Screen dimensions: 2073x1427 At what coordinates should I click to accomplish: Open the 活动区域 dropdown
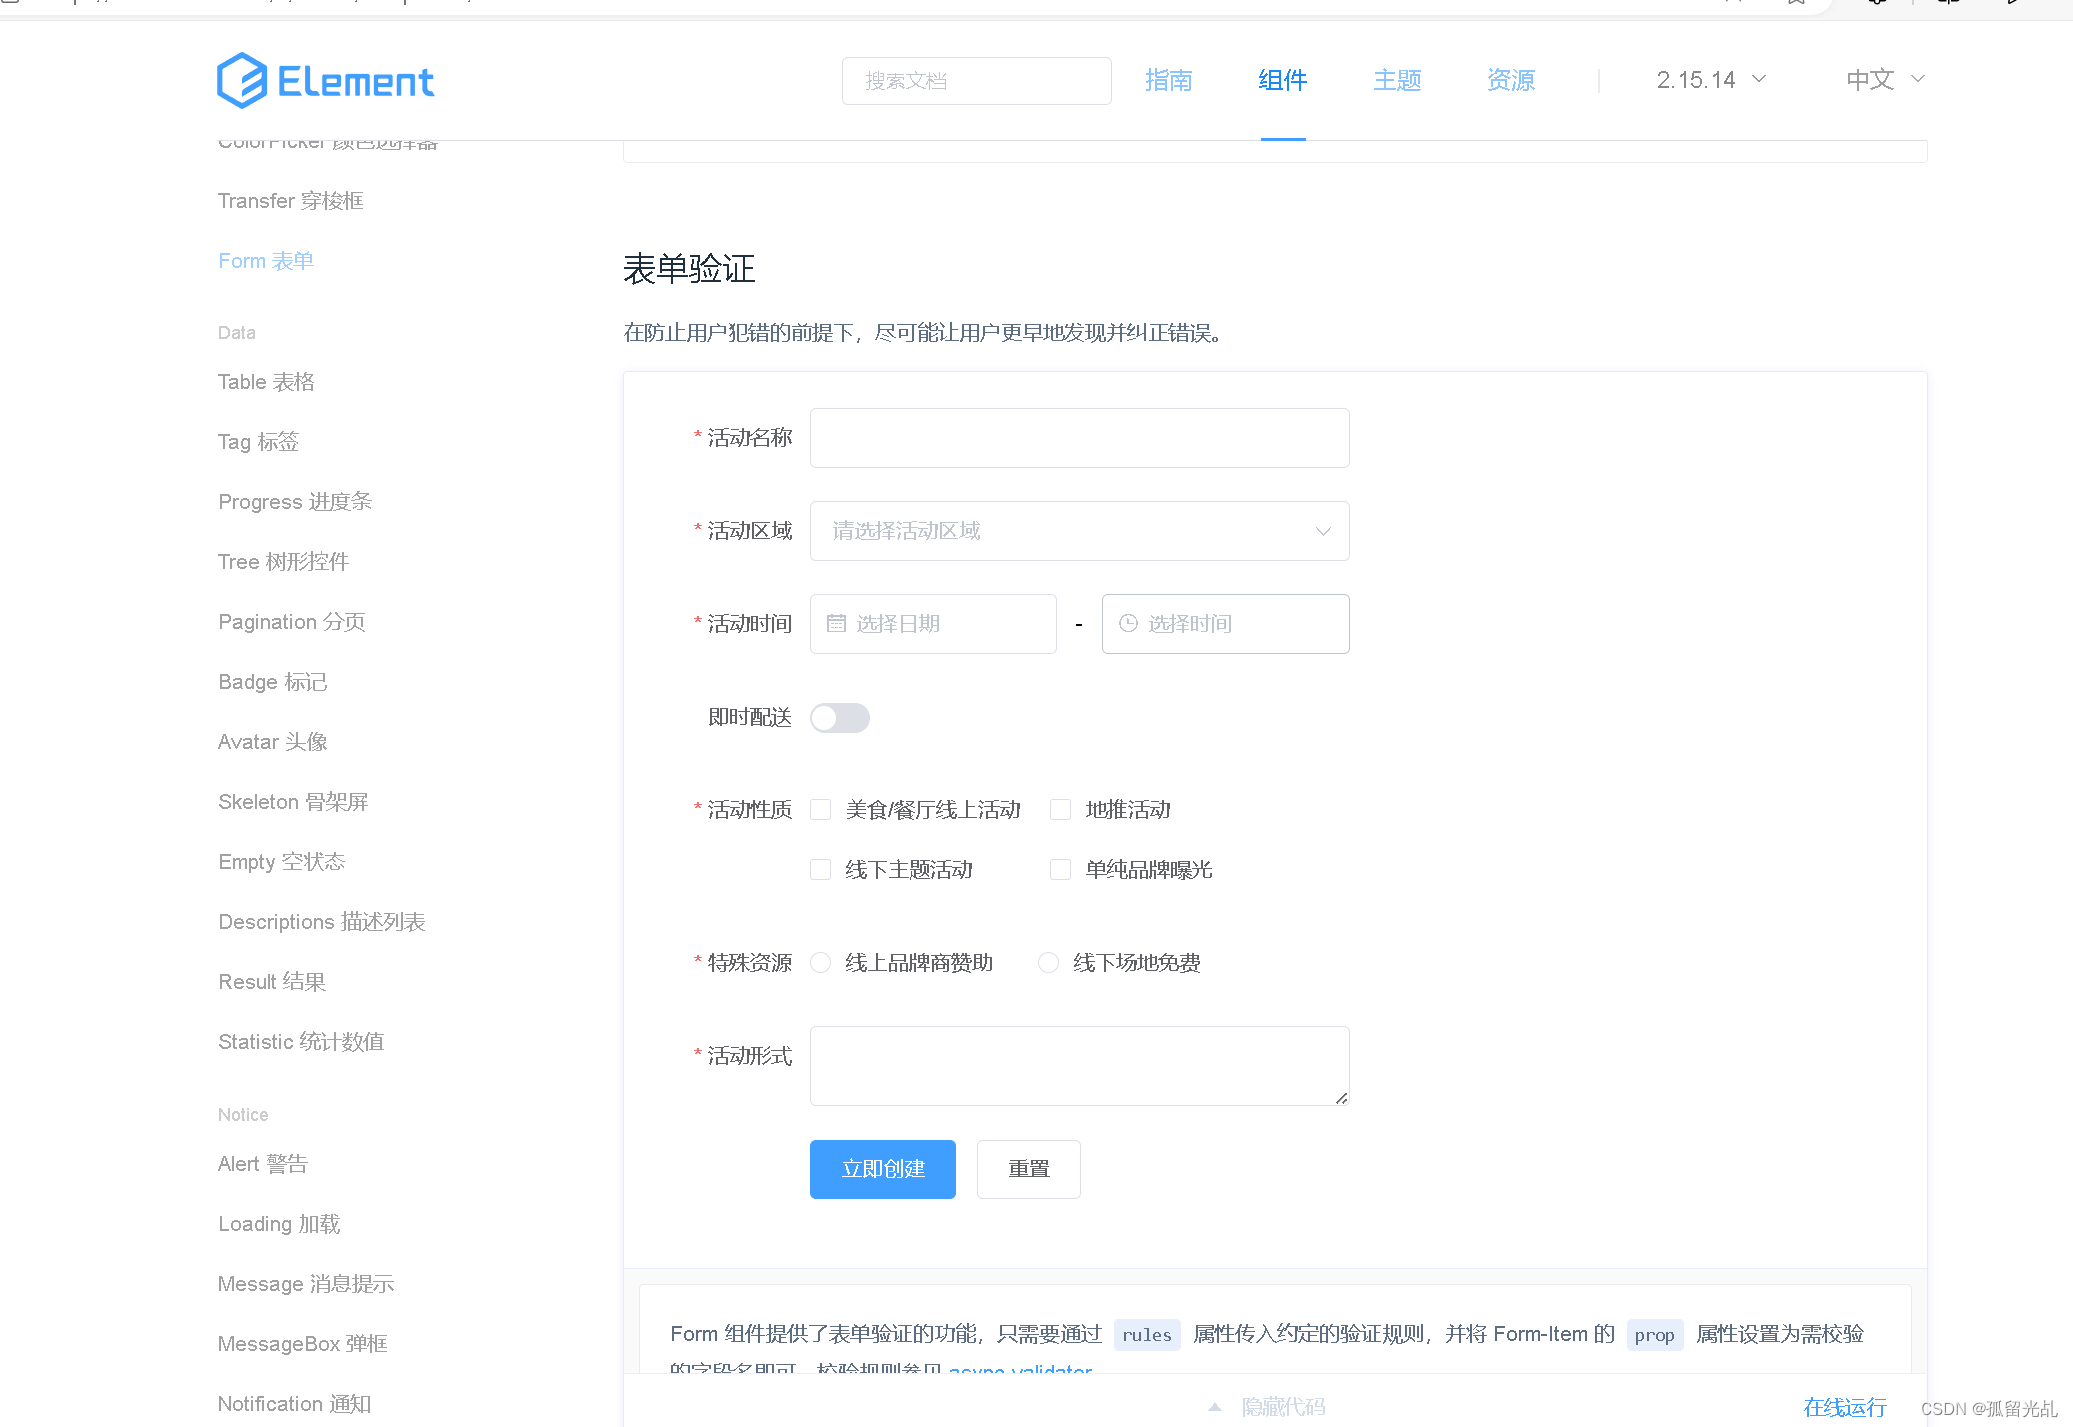coord(1080,531)
